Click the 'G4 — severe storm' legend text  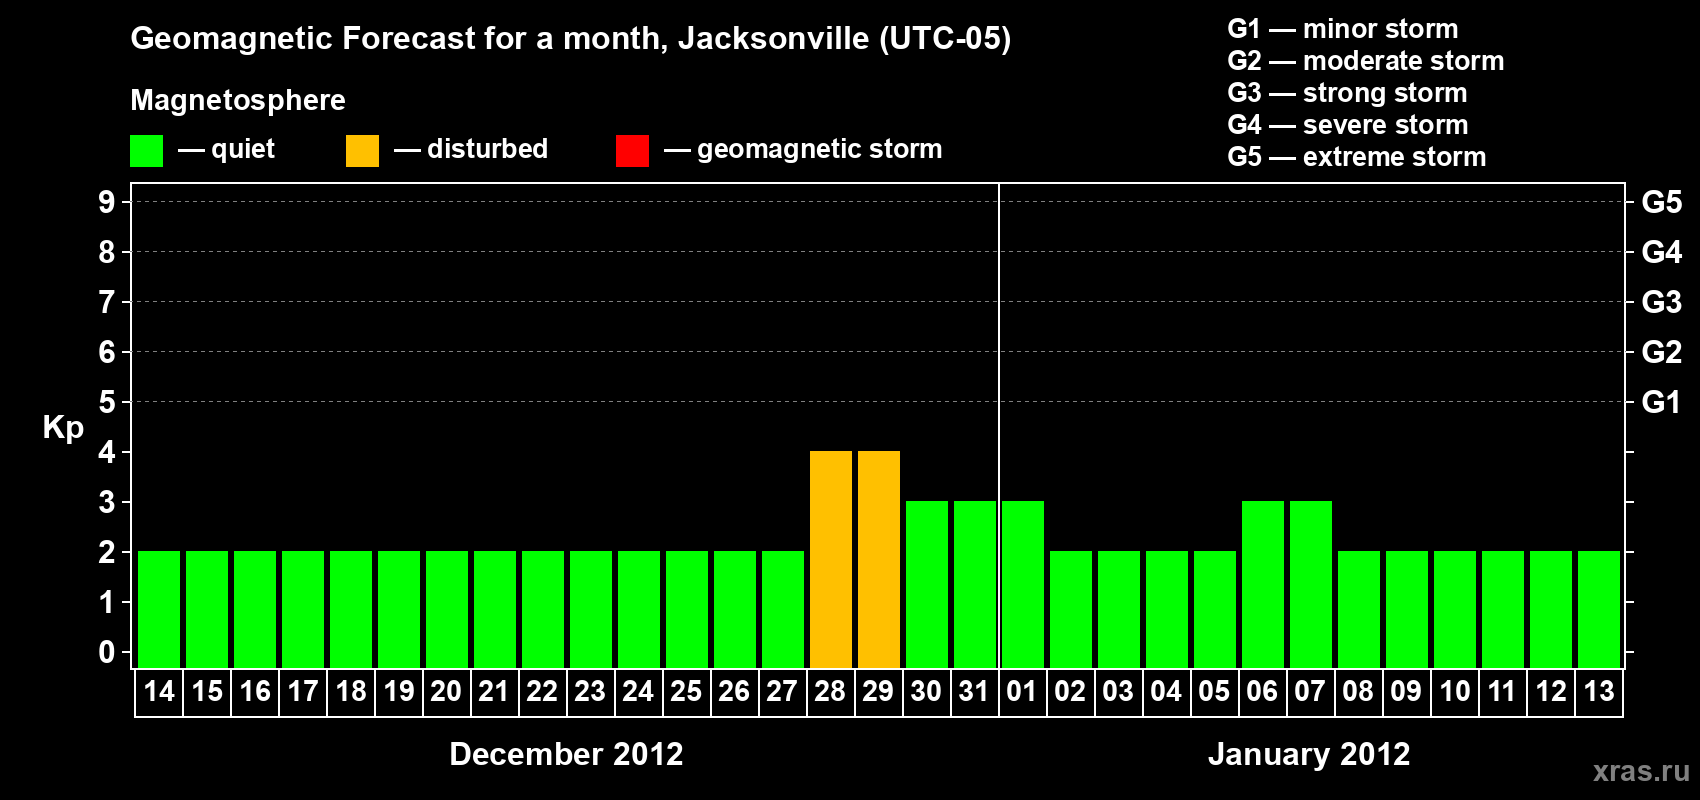[1348, 125]
